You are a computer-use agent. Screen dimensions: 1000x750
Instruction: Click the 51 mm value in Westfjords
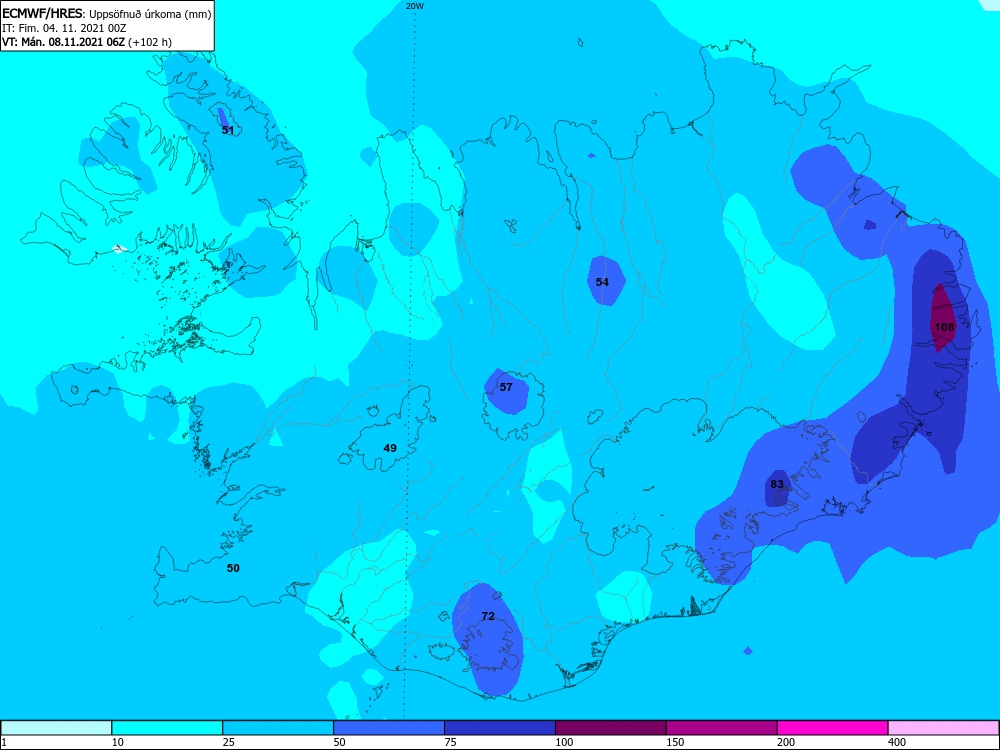(x=228, y=130)
